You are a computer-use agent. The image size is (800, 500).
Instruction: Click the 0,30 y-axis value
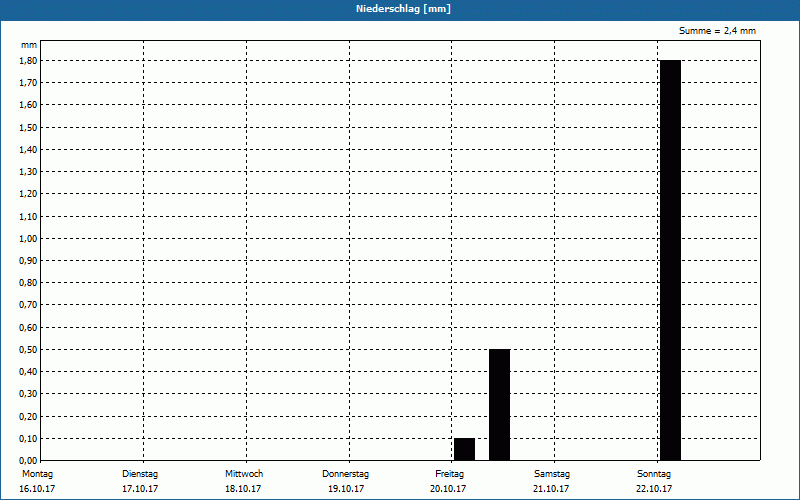[28, 394]
